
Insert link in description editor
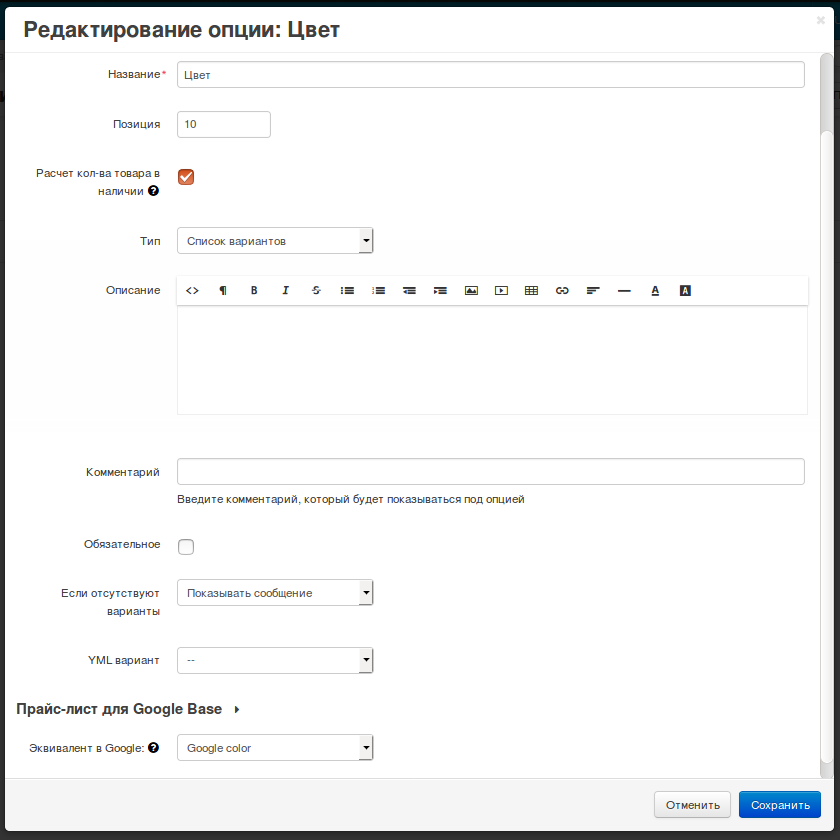[562, 290]
